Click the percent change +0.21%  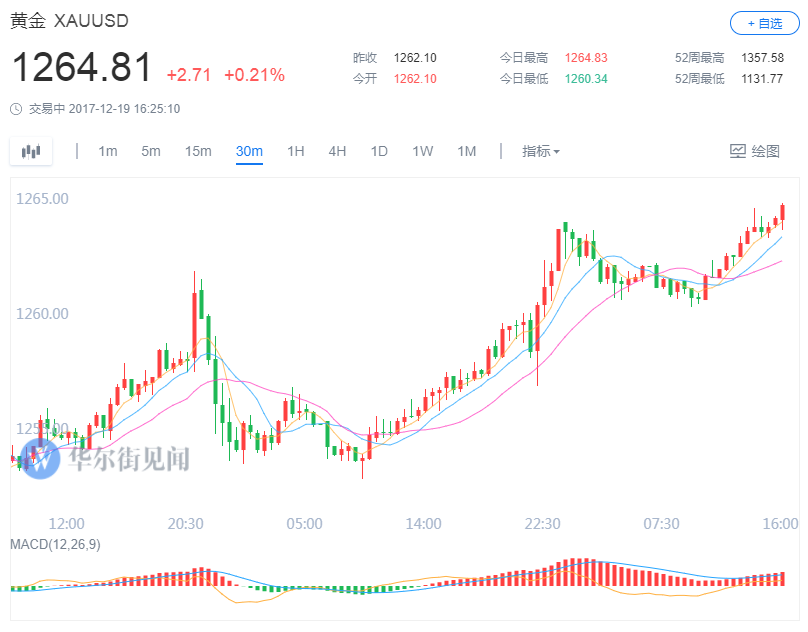click(255, 75)
